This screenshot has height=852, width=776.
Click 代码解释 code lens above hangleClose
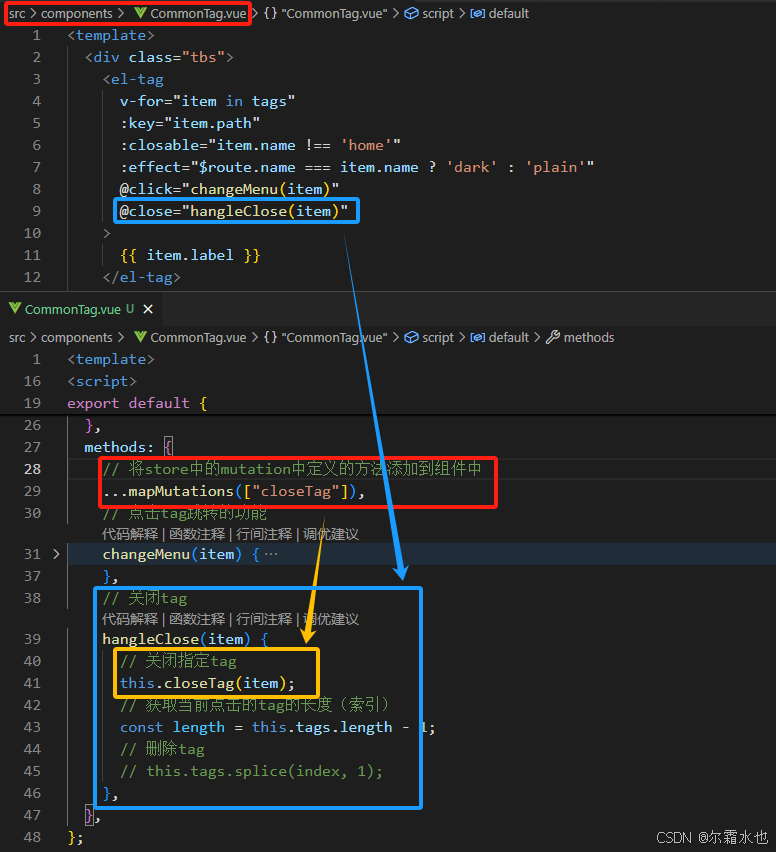(x=130, y=619)
